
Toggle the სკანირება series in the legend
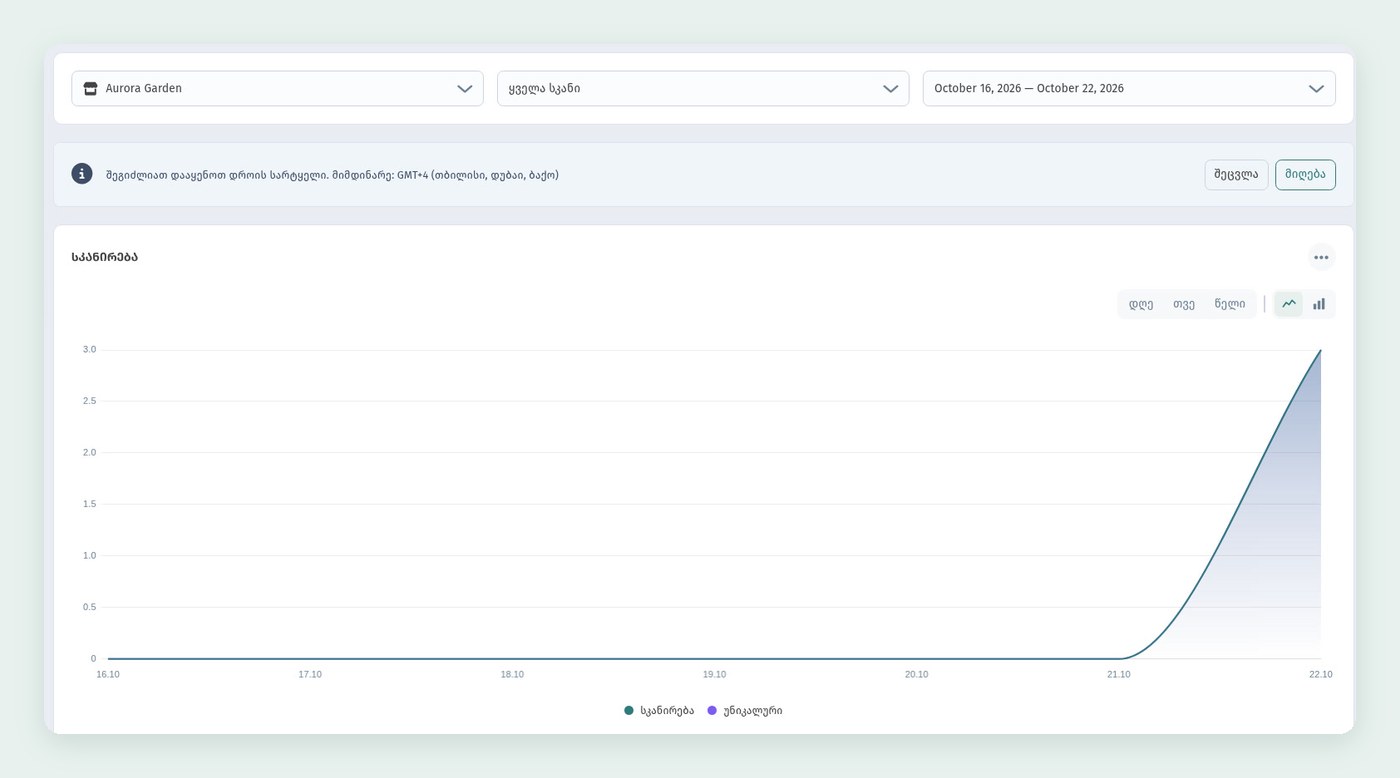(x=659, y=710)
